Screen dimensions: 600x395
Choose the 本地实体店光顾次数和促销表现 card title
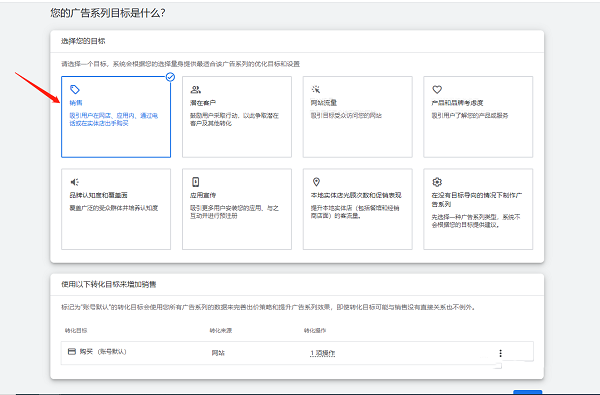(356, 195)
